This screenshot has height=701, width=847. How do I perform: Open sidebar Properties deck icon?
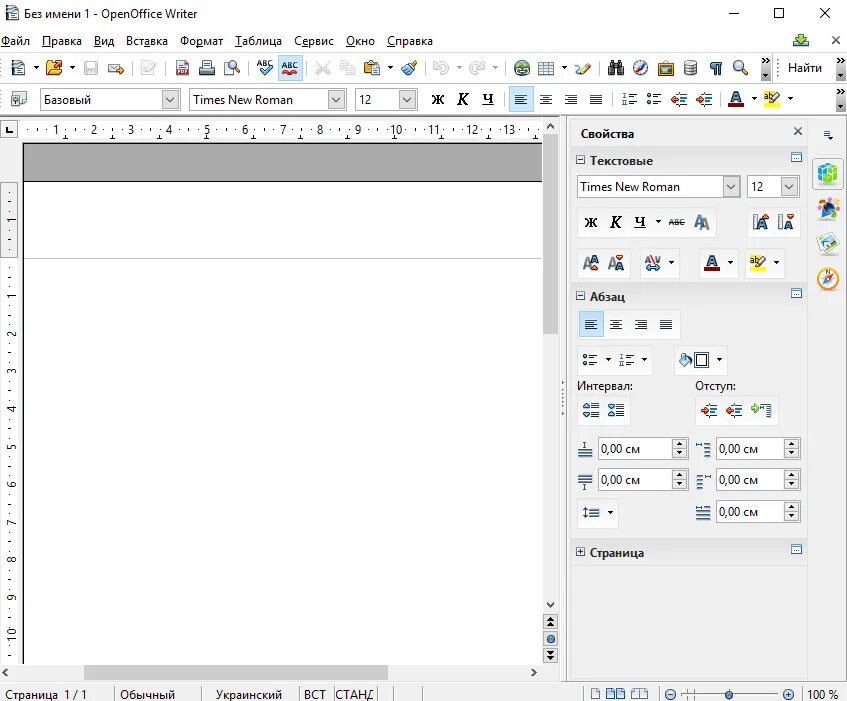(x=828, y=173)
